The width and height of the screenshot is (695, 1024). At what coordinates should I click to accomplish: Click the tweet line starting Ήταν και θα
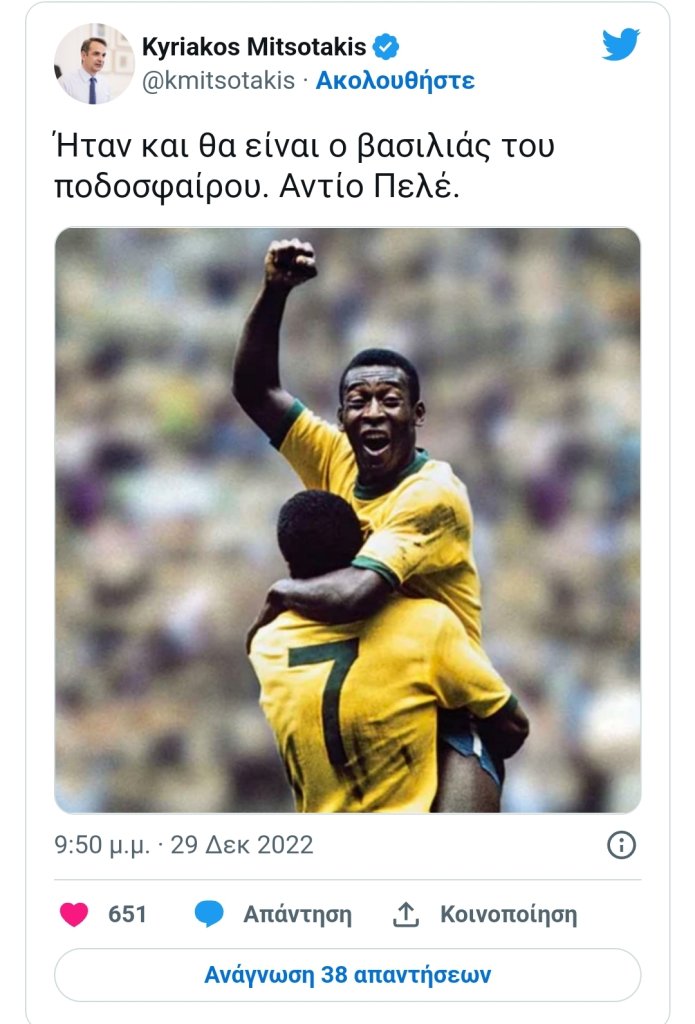pos(304,146)
